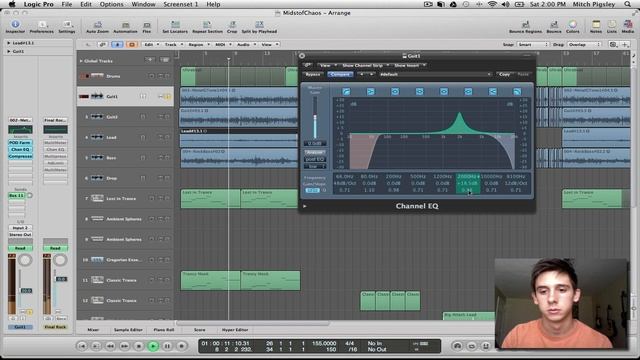Expand the Guit1 track parameters in Inspector

click(x=9, y=51)
